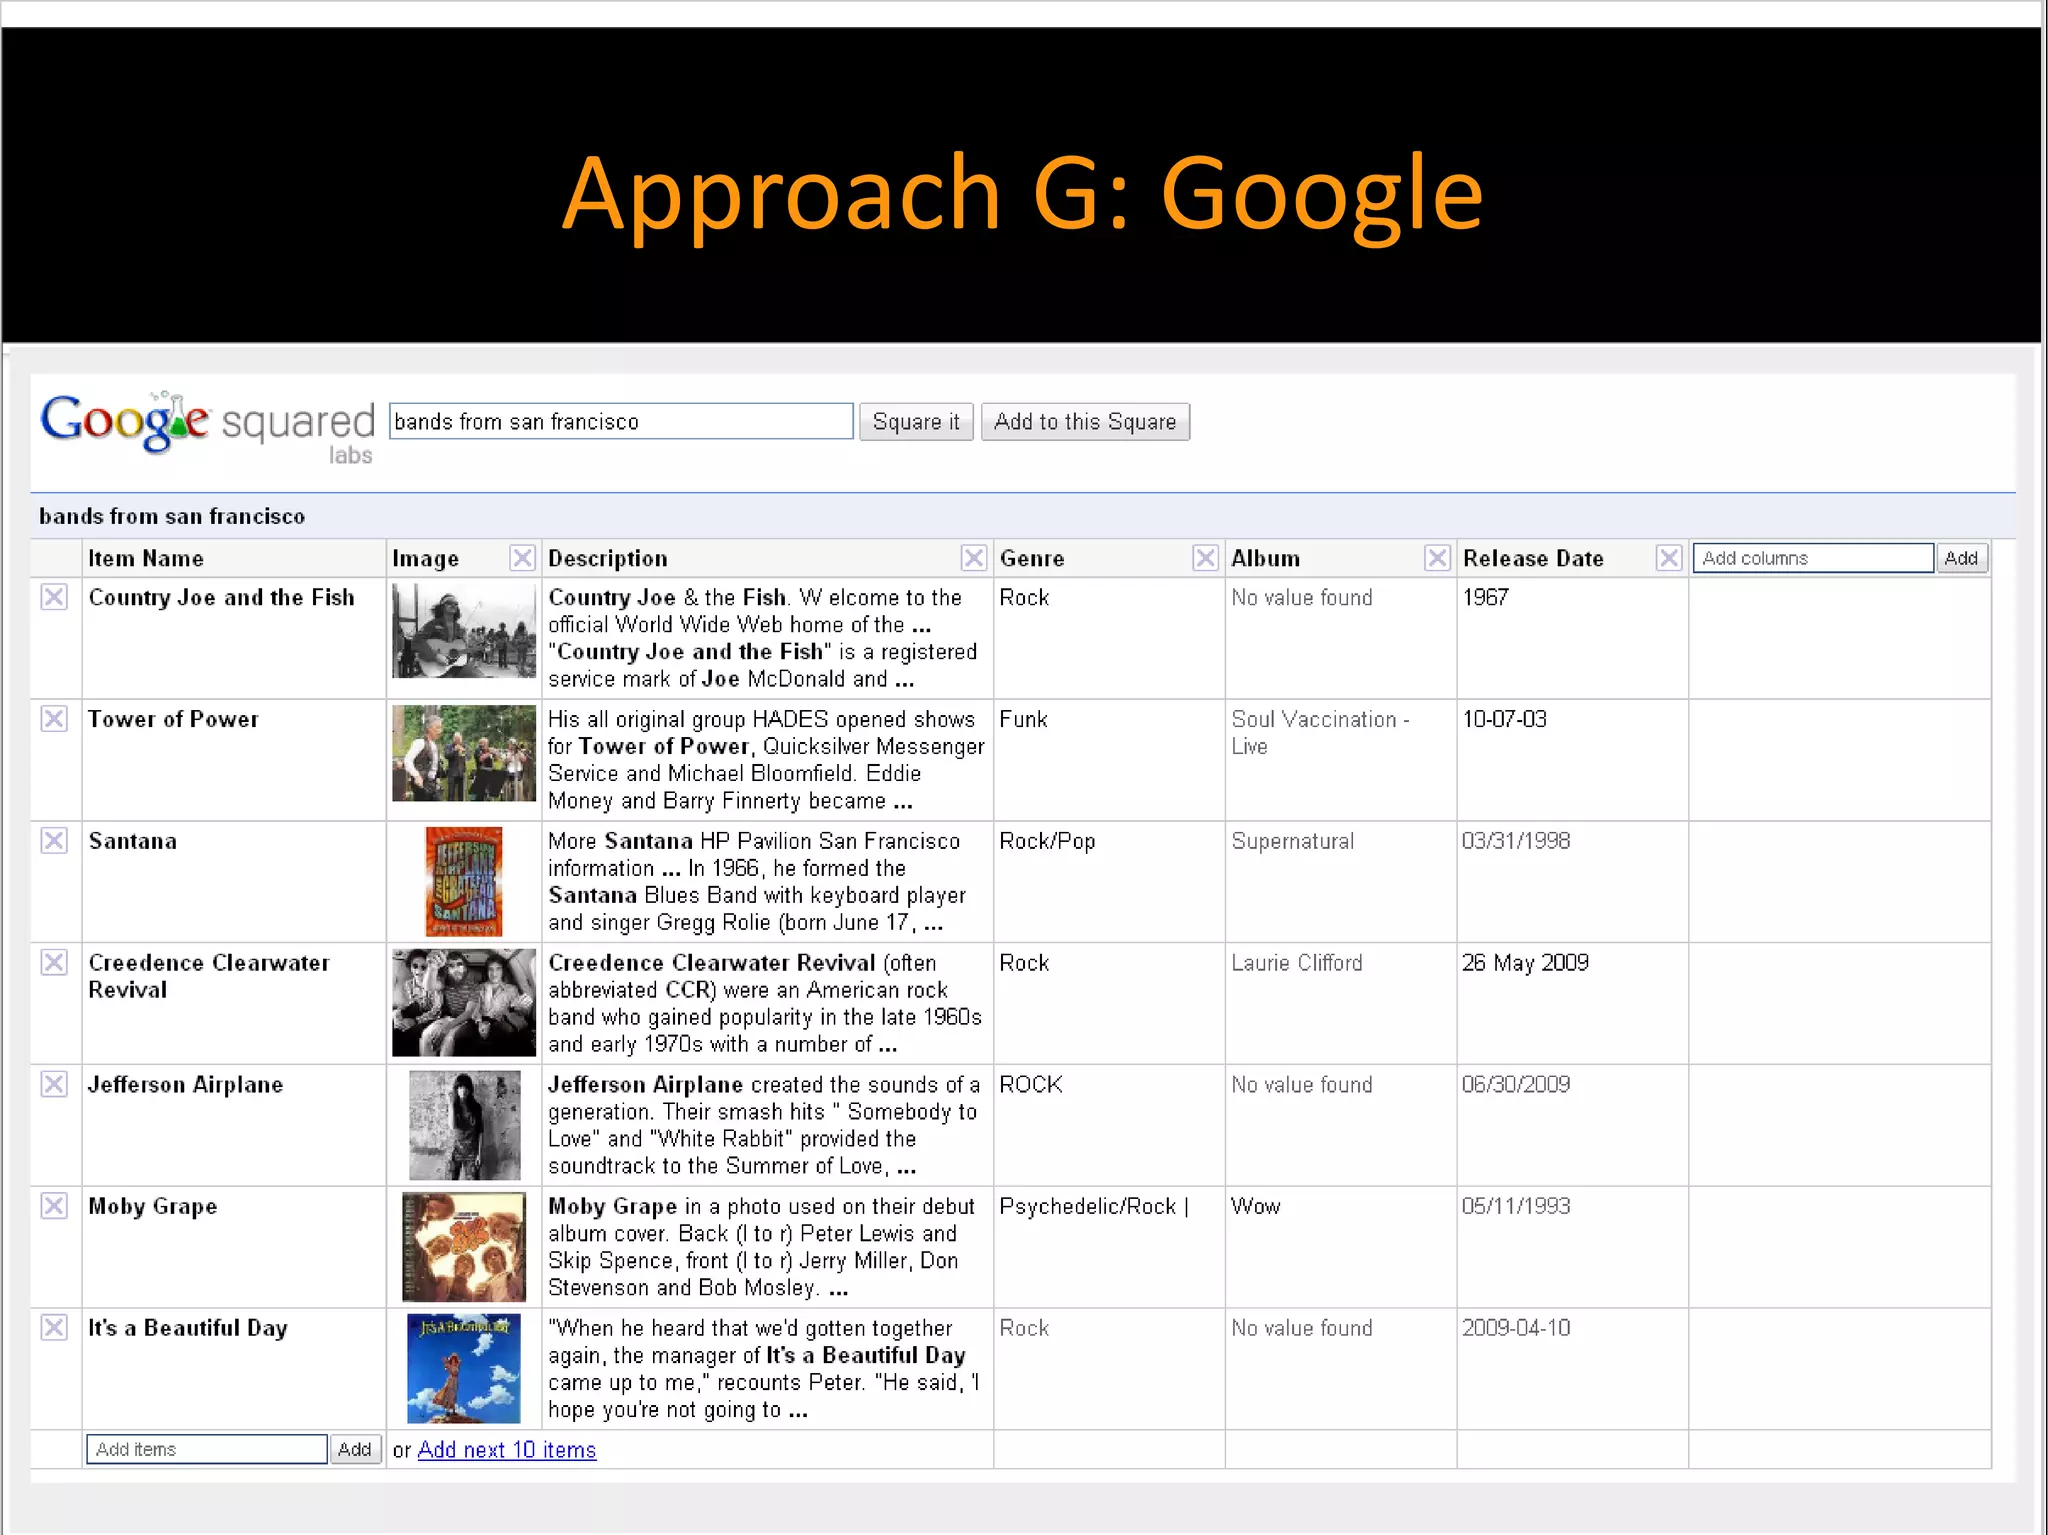Click the It's a Beautiful Day item name
Screen dimensions: 2048x1535
pos(187,1329)
